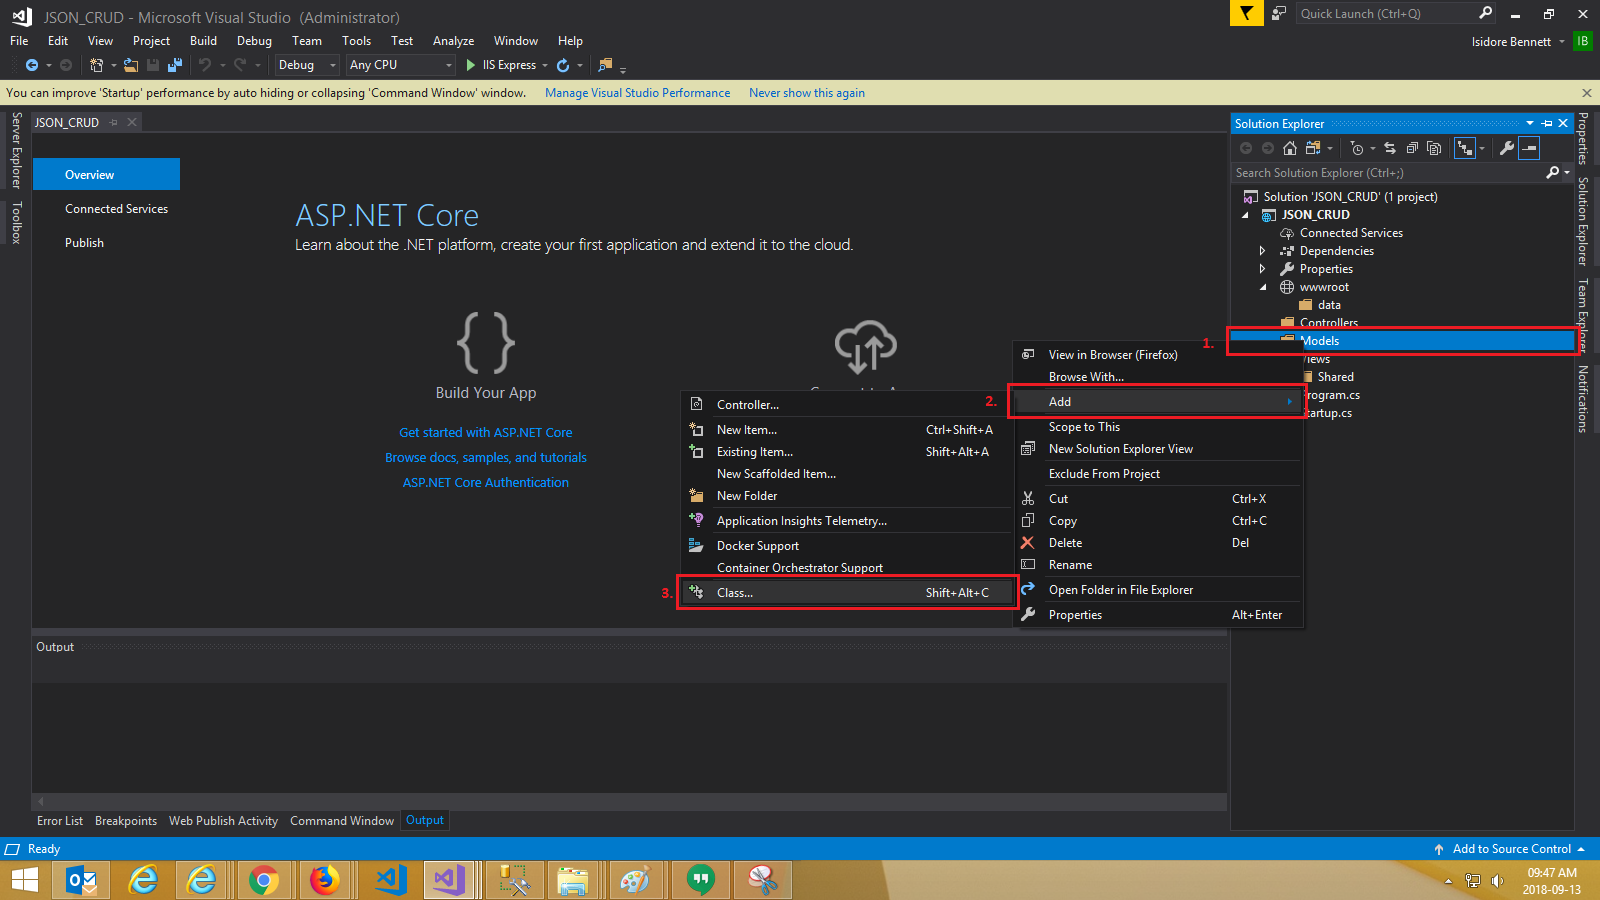Open the Toolbox side tab
This screenshot has width=1600, height=900.
(16, 222)
